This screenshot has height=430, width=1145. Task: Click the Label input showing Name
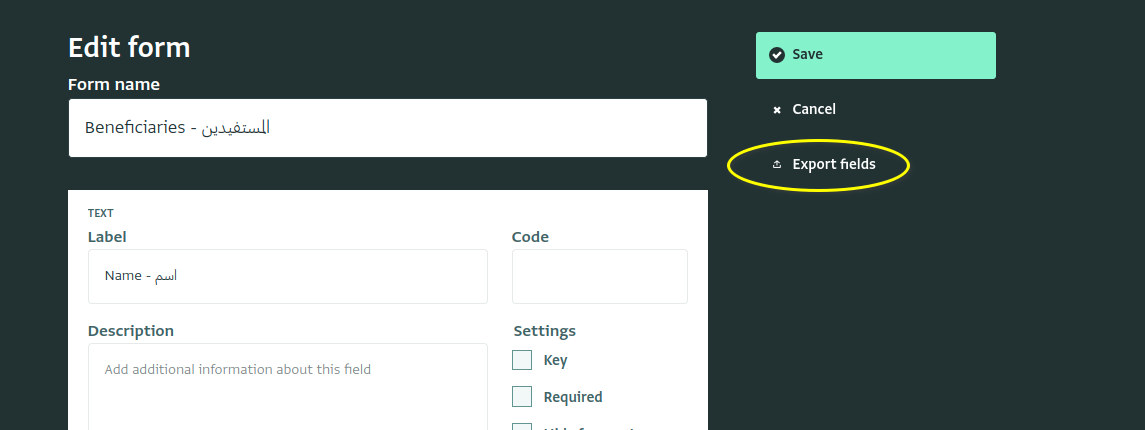pyautogui.click(x=288, y=276)
